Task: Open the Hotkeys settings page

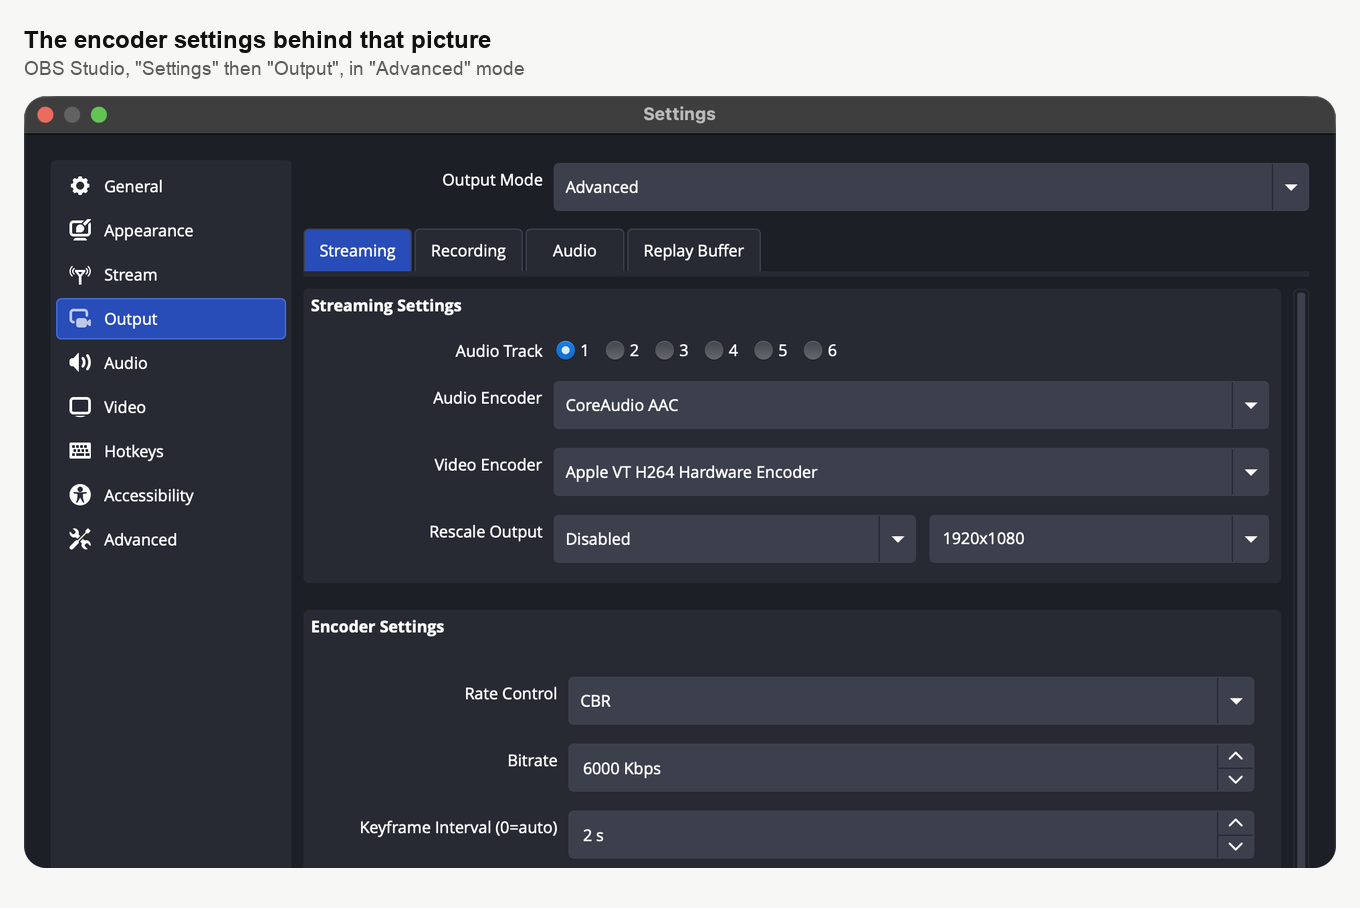Action: click(171, 450)
